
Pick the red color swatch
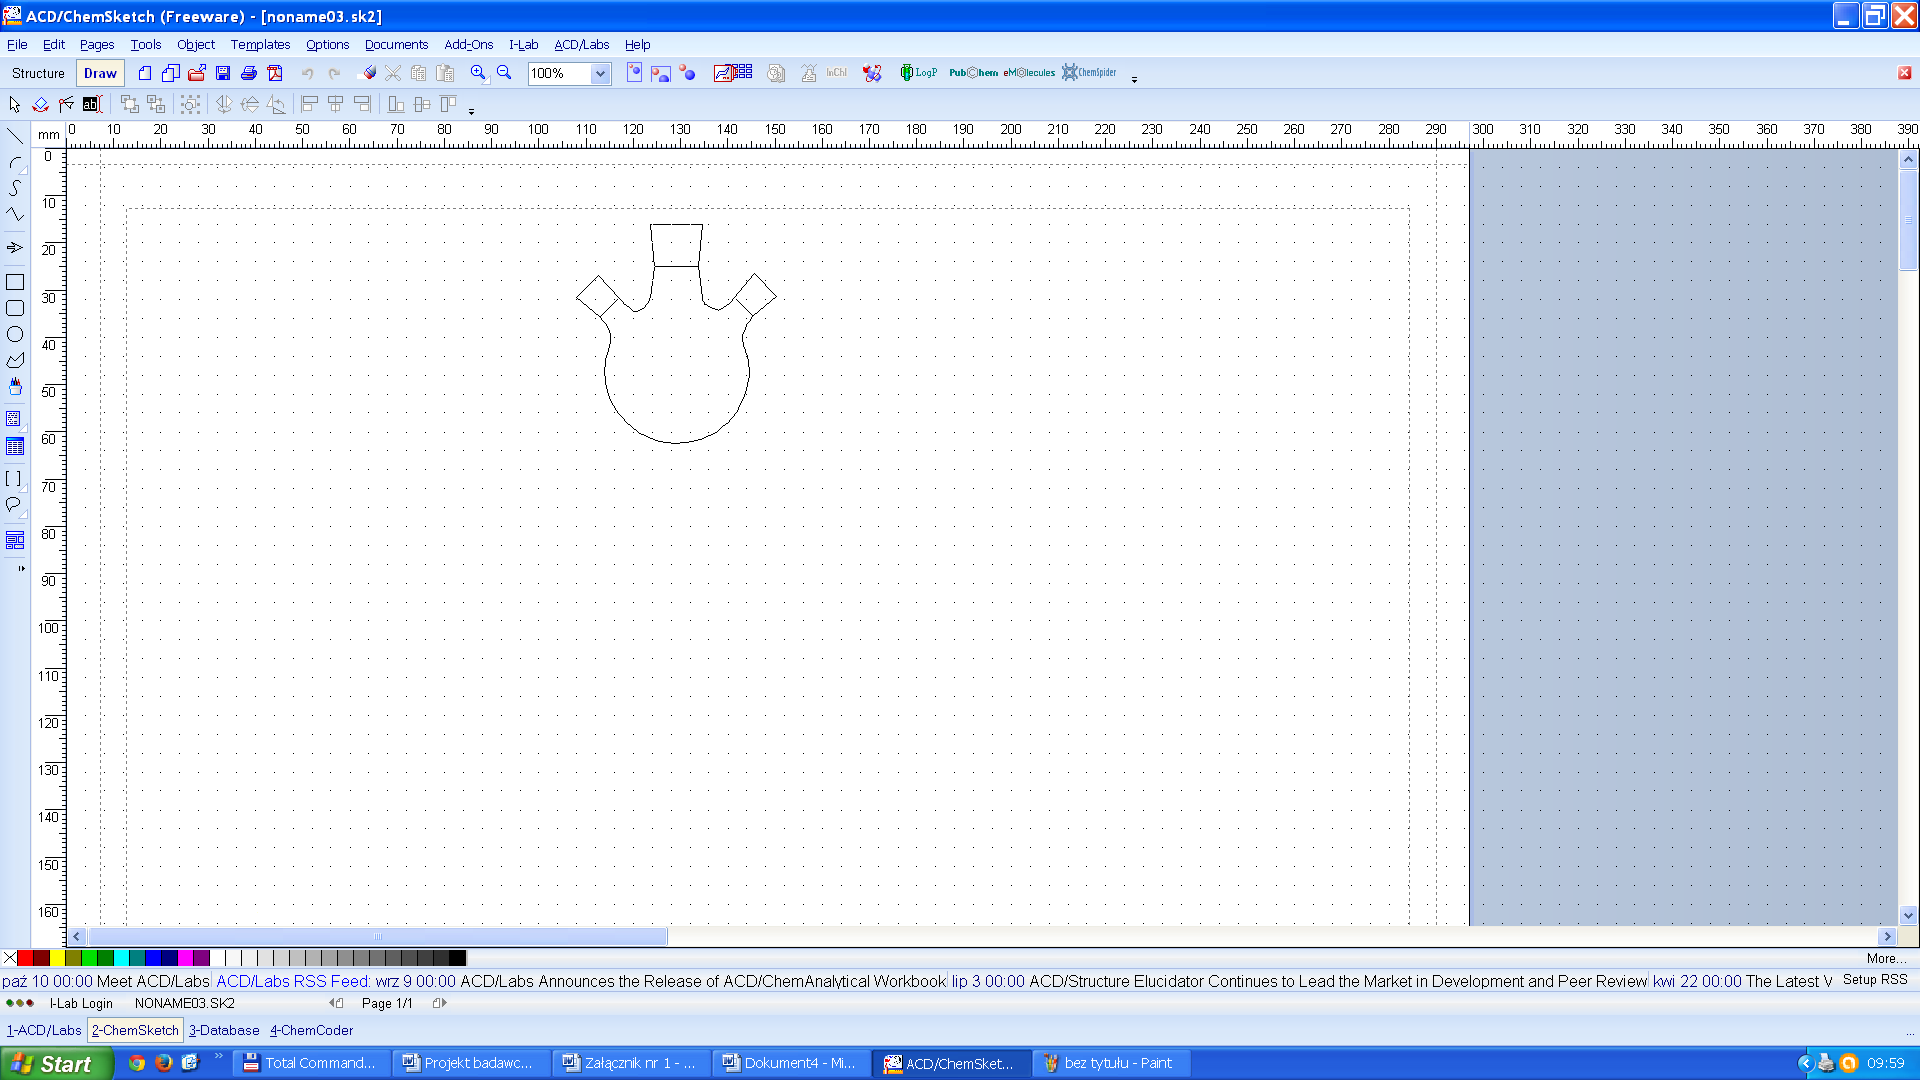[x=25, y=958]
